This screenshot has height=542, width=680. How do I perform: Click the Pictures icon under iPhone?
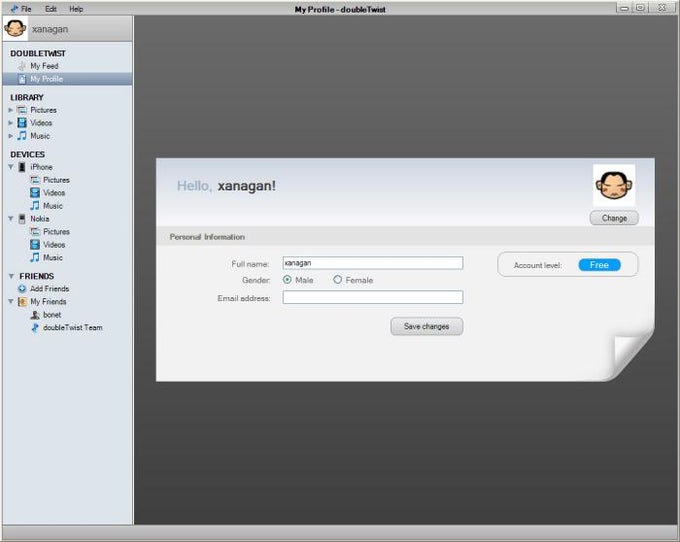(x=35, y=180)
